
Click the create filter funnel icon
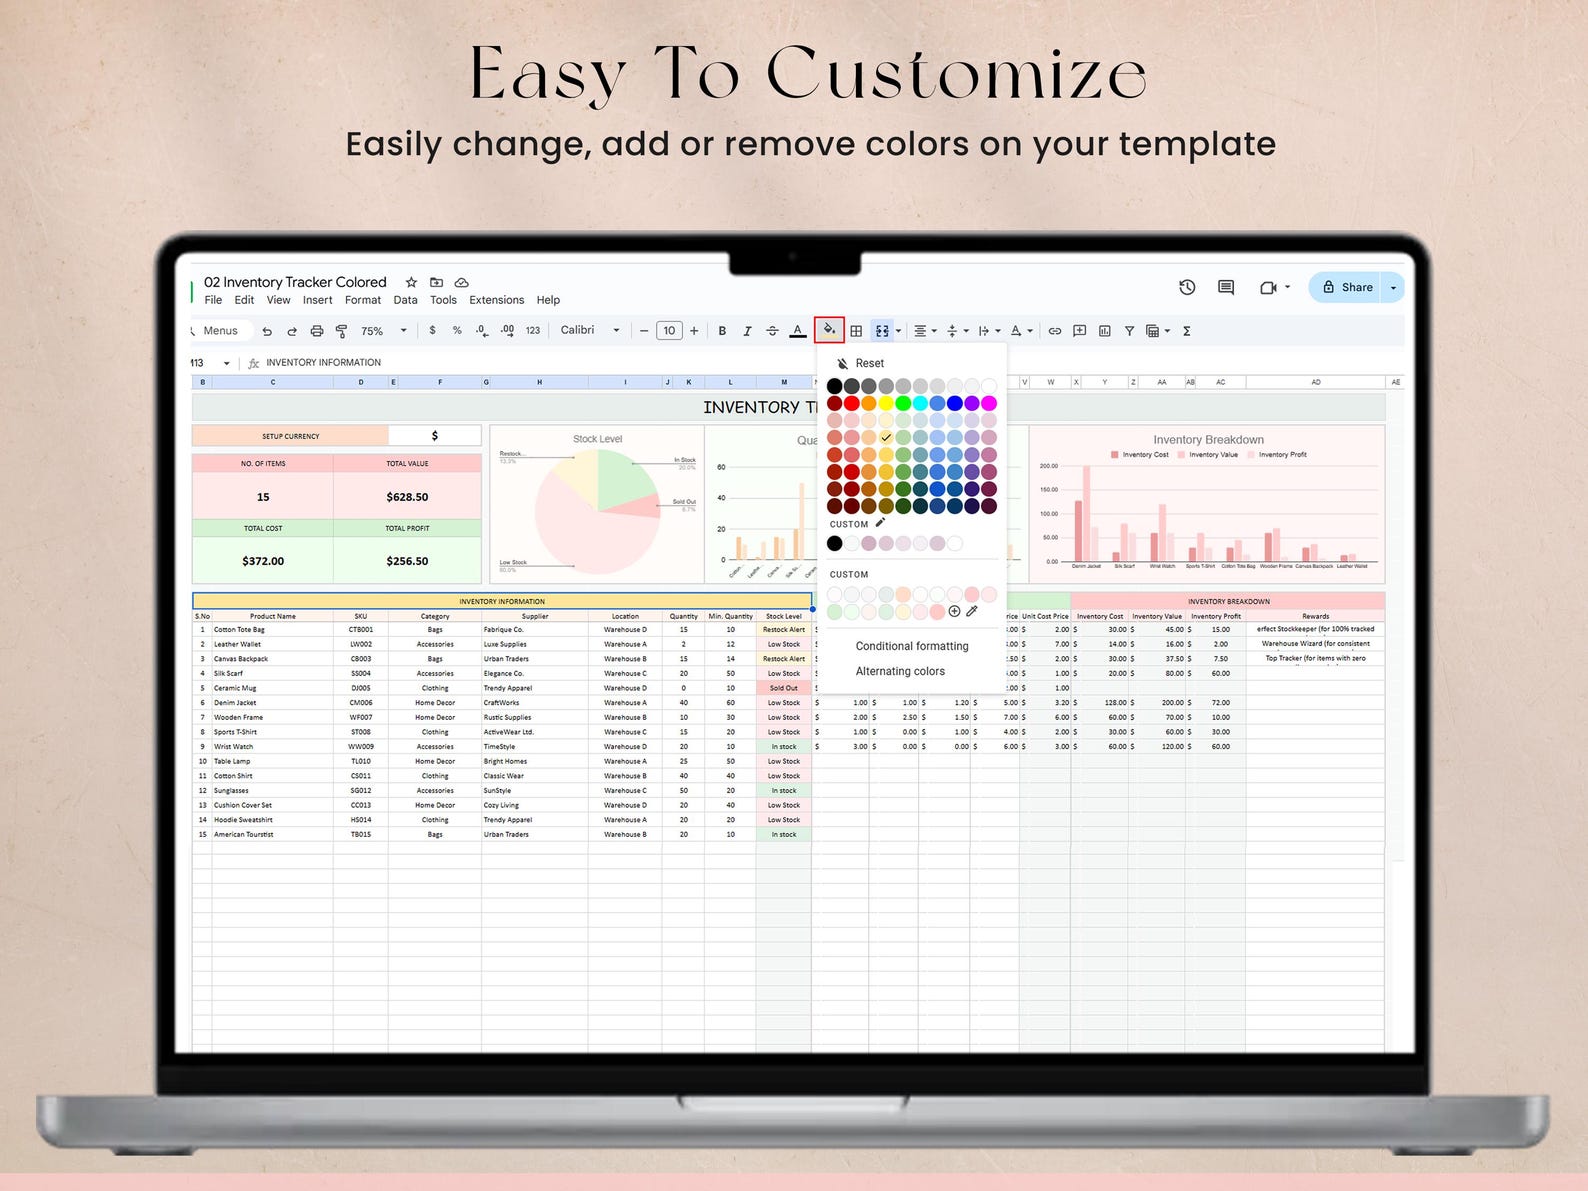click(x=1129, y=331)
